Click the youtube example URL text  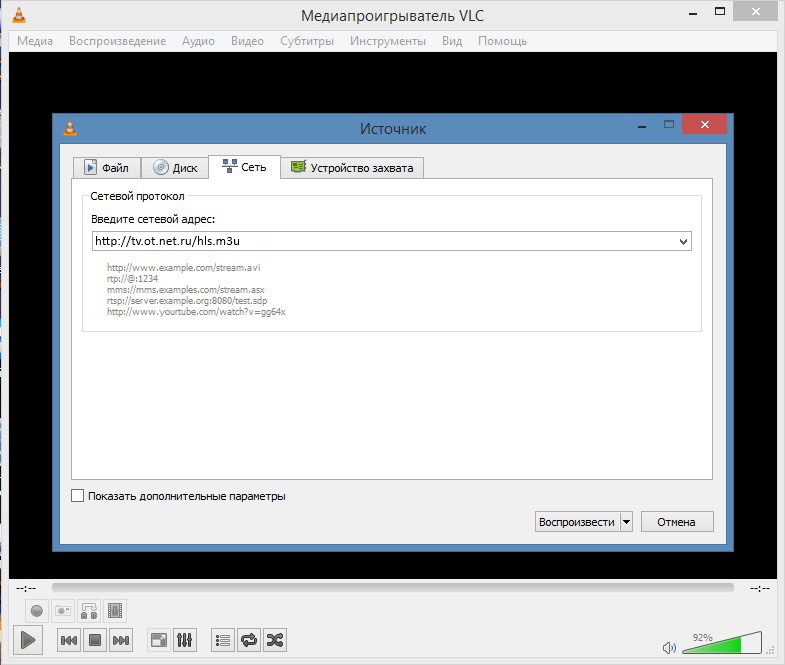pyautogui.click(x=196, y=311)
